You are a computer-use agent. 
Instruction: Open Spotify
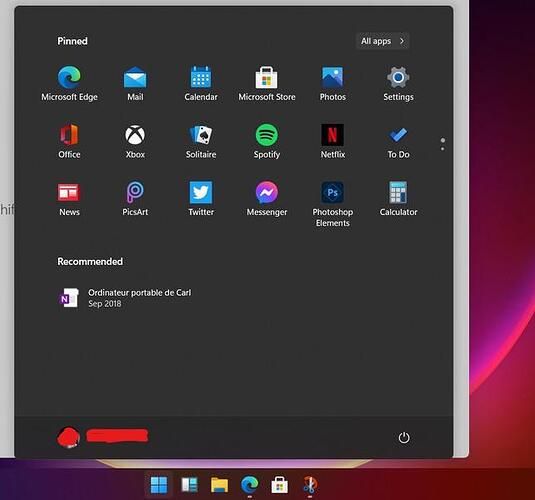coord(267,141)
